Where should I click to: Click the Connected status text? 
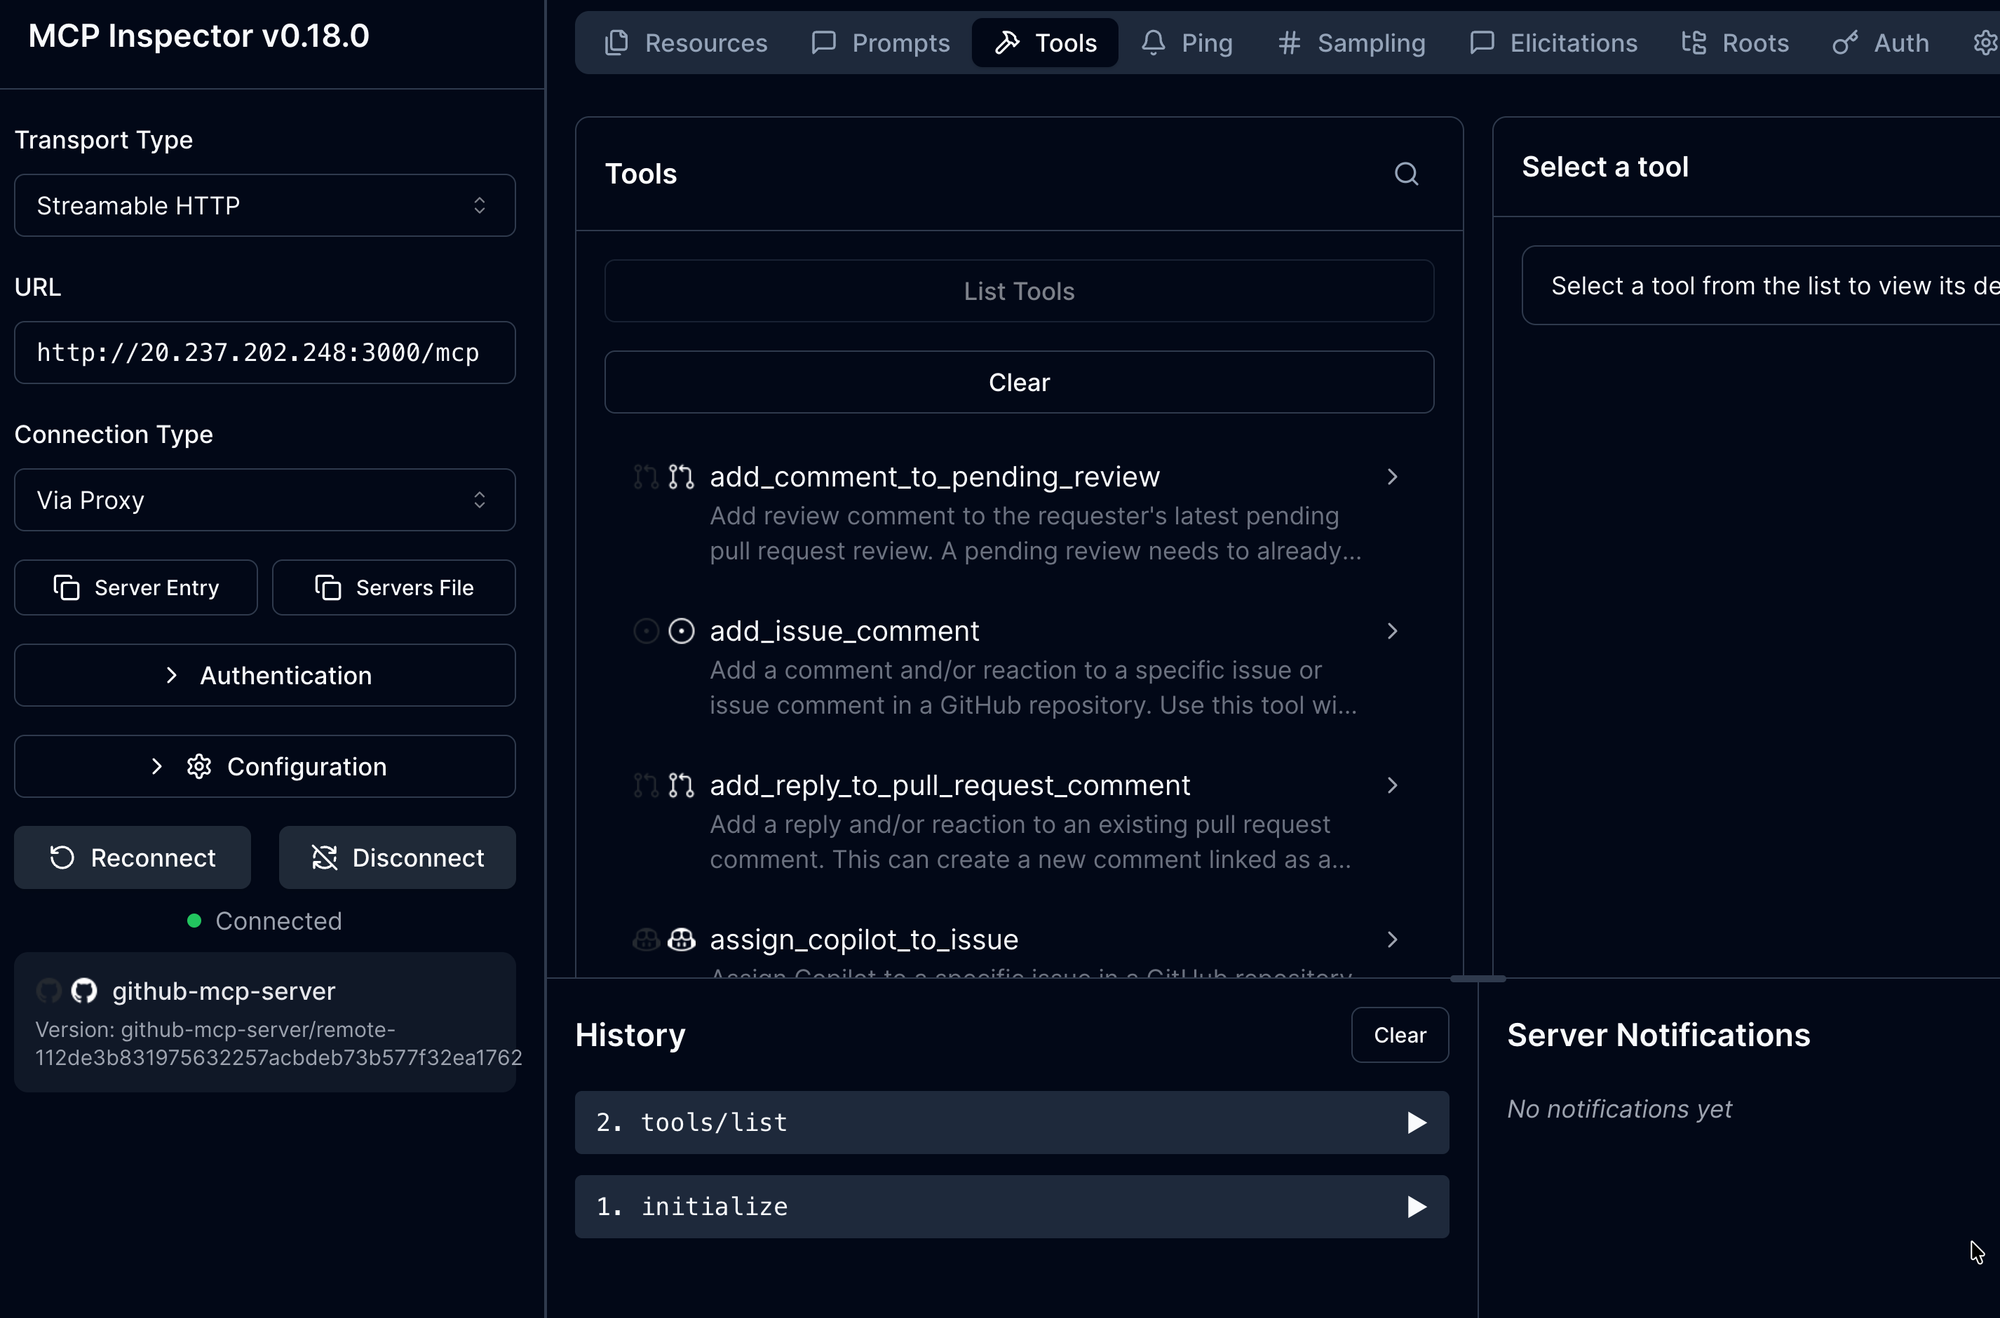(278, 921)
